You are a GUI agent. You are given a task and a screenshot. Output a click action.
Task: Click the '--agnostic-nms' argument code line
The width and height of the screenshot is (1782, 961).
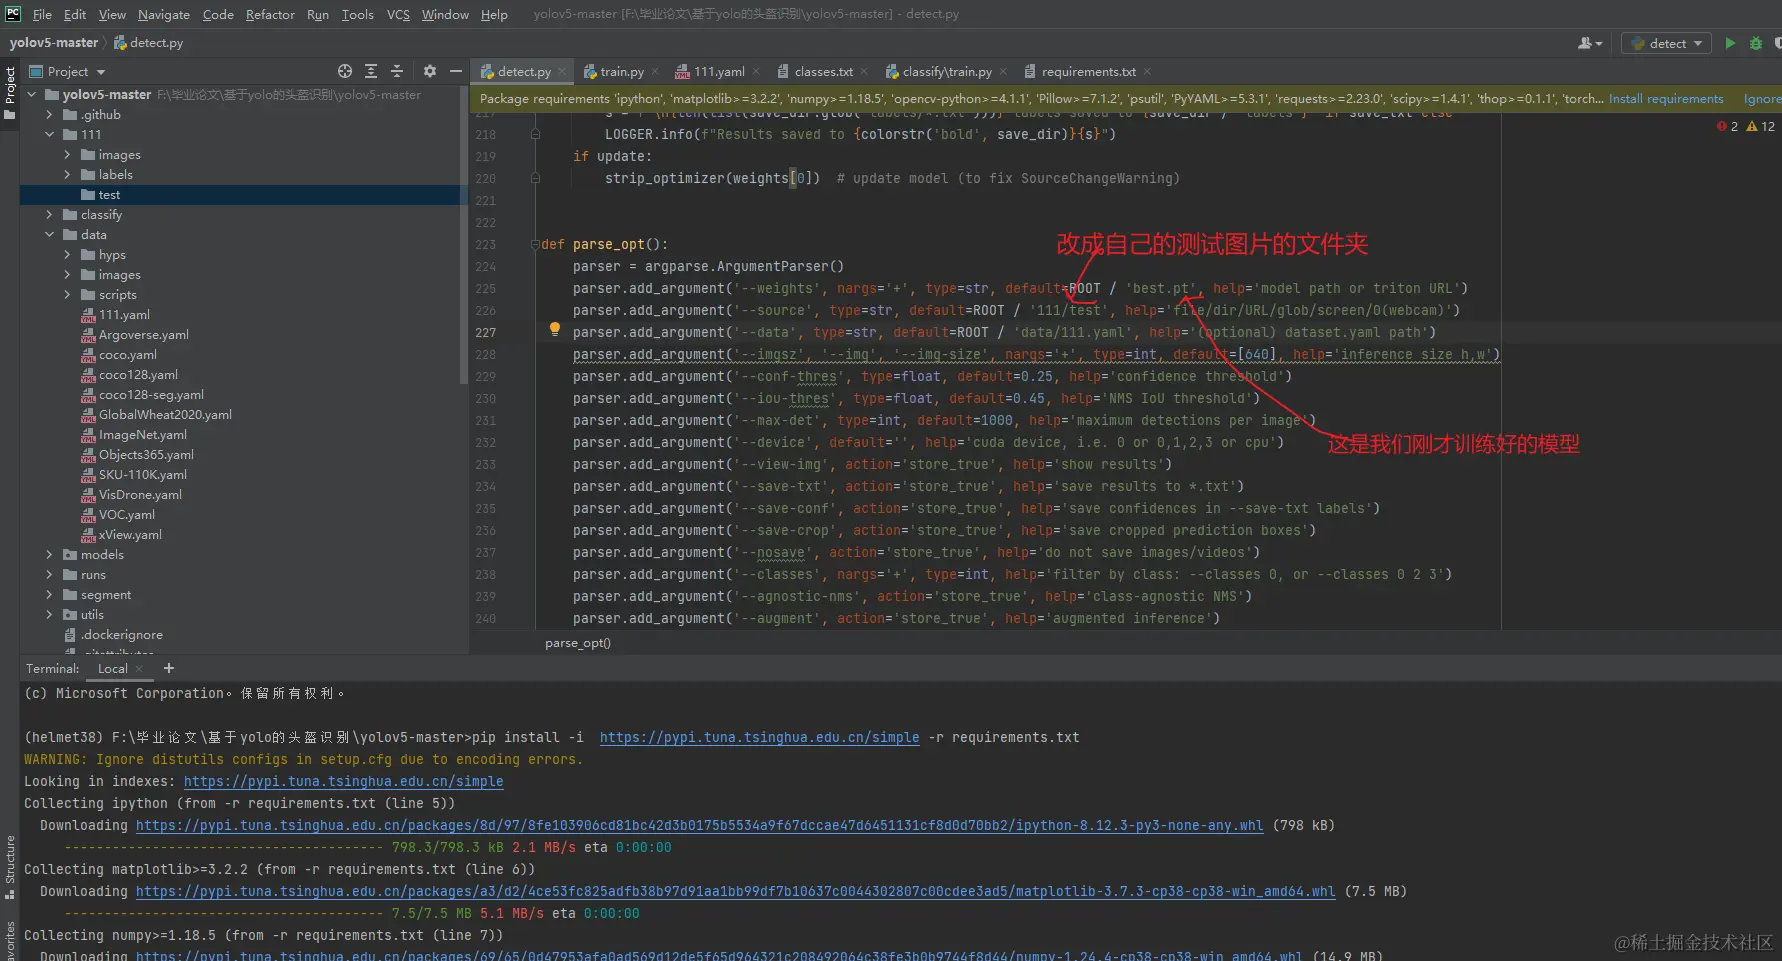point(912,597)
